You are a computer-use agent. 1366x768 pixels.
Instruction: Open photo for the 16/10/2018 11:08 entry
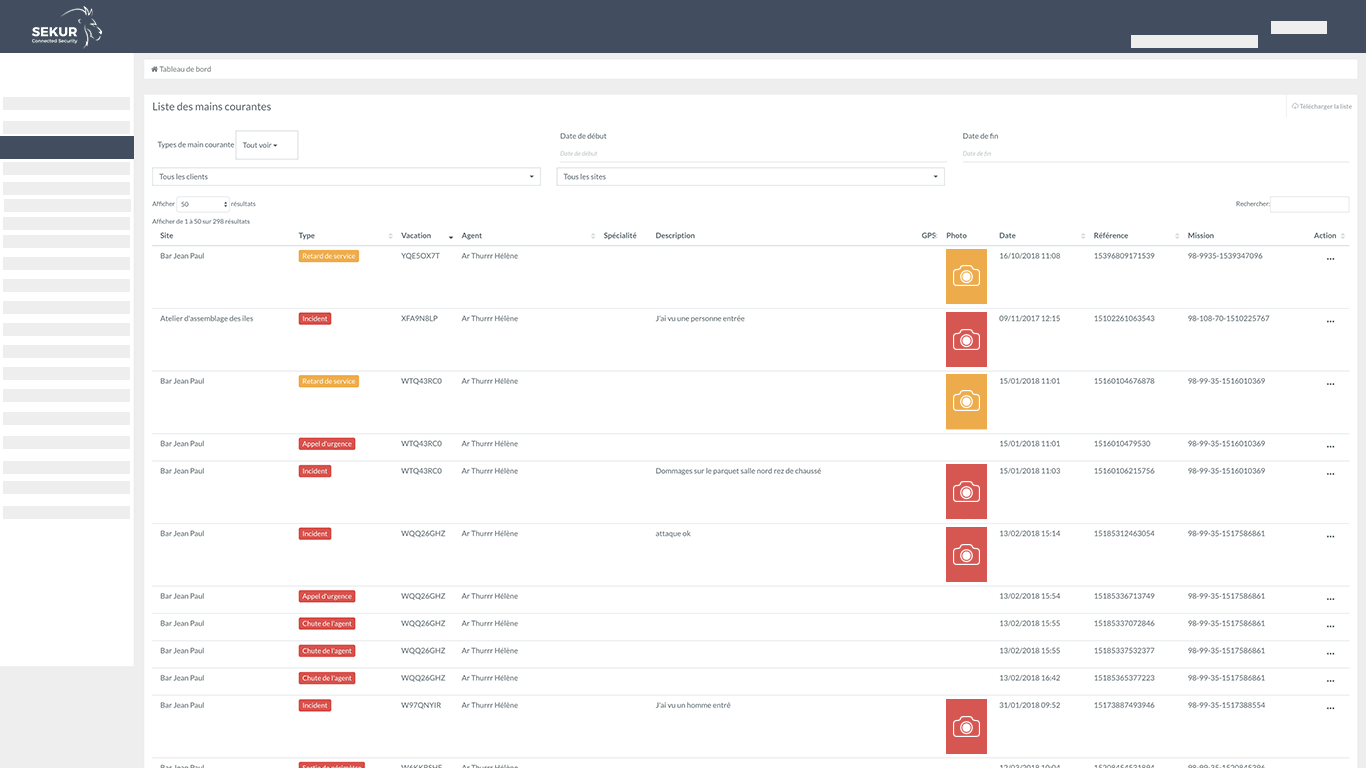(x=966, y=276)
